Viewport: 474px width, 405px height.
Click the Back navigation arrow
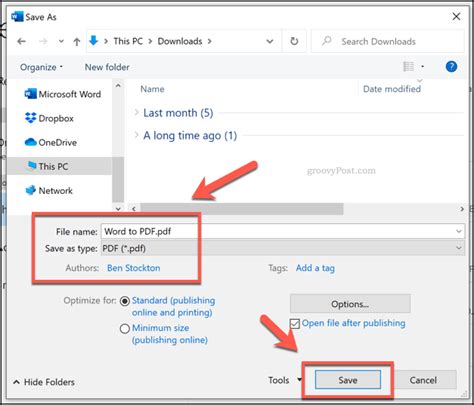click(x=22, y=41)
